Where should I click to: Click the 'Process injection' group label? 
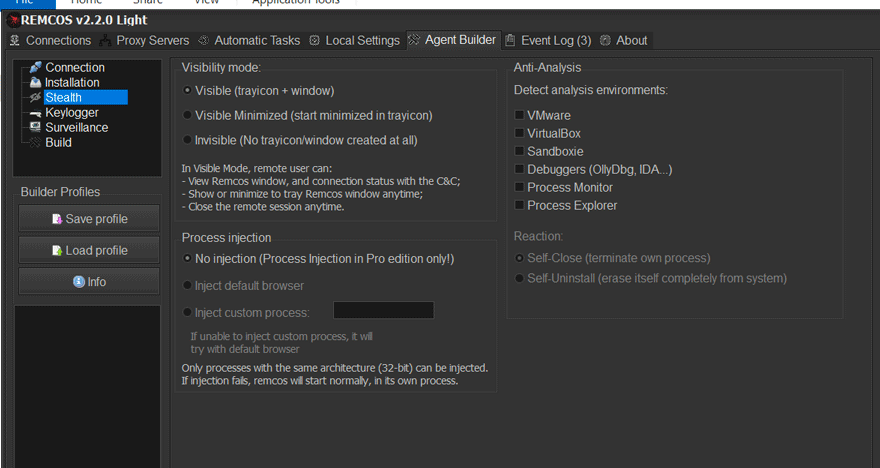226,237
